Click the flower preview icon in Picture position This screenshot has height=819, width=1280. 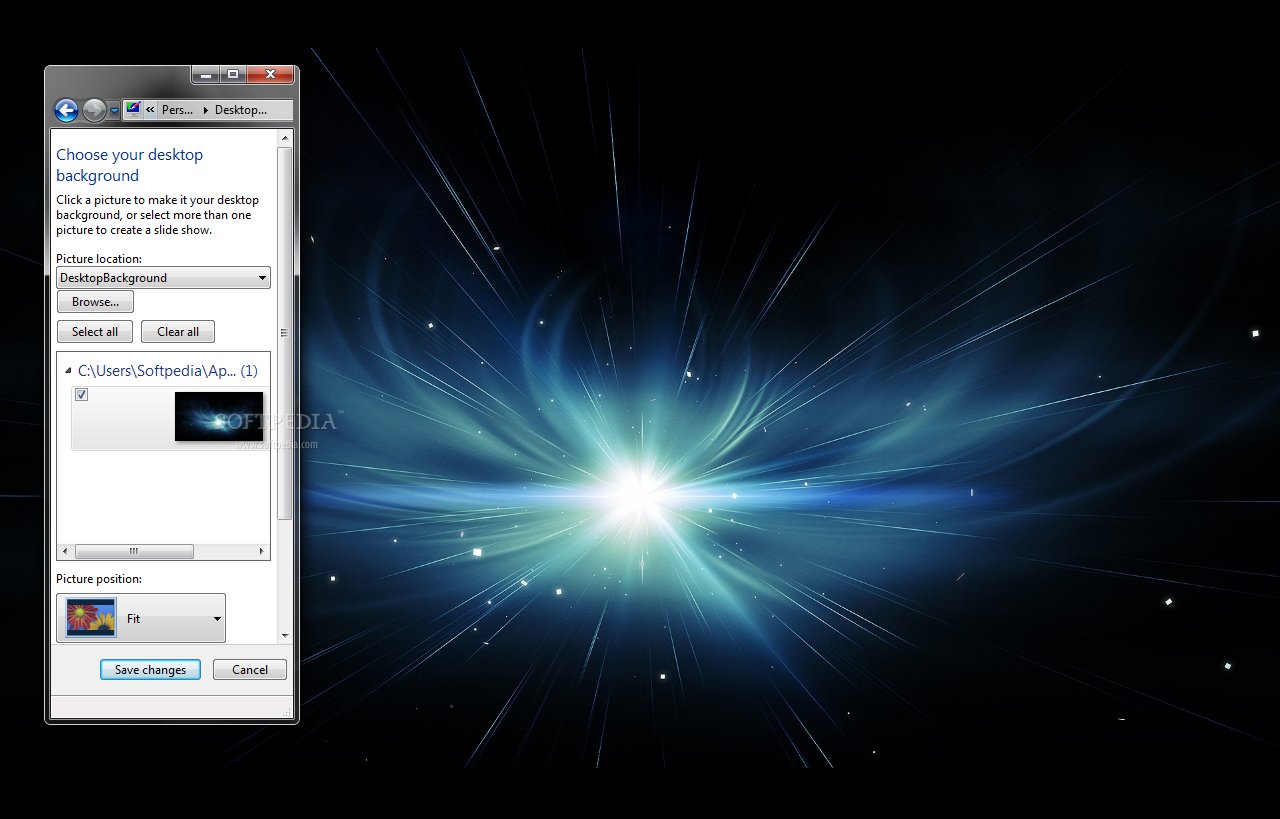[x=91, y=618]
